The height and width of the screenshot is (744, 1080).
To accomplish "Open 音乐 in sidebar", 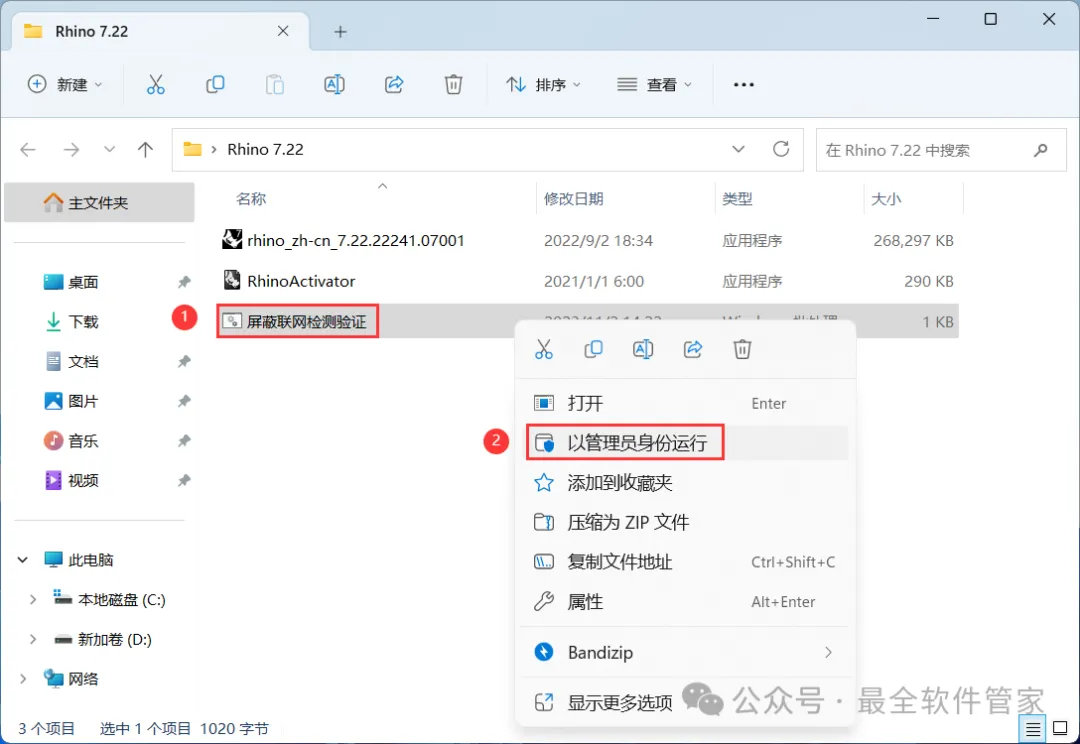I will coord(83,441).
